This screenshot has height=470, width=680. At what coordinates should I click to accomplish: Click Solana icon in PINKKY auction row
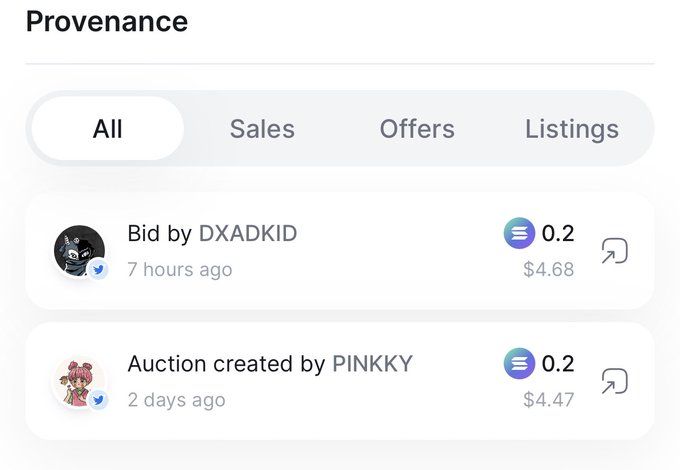point(520,364)
